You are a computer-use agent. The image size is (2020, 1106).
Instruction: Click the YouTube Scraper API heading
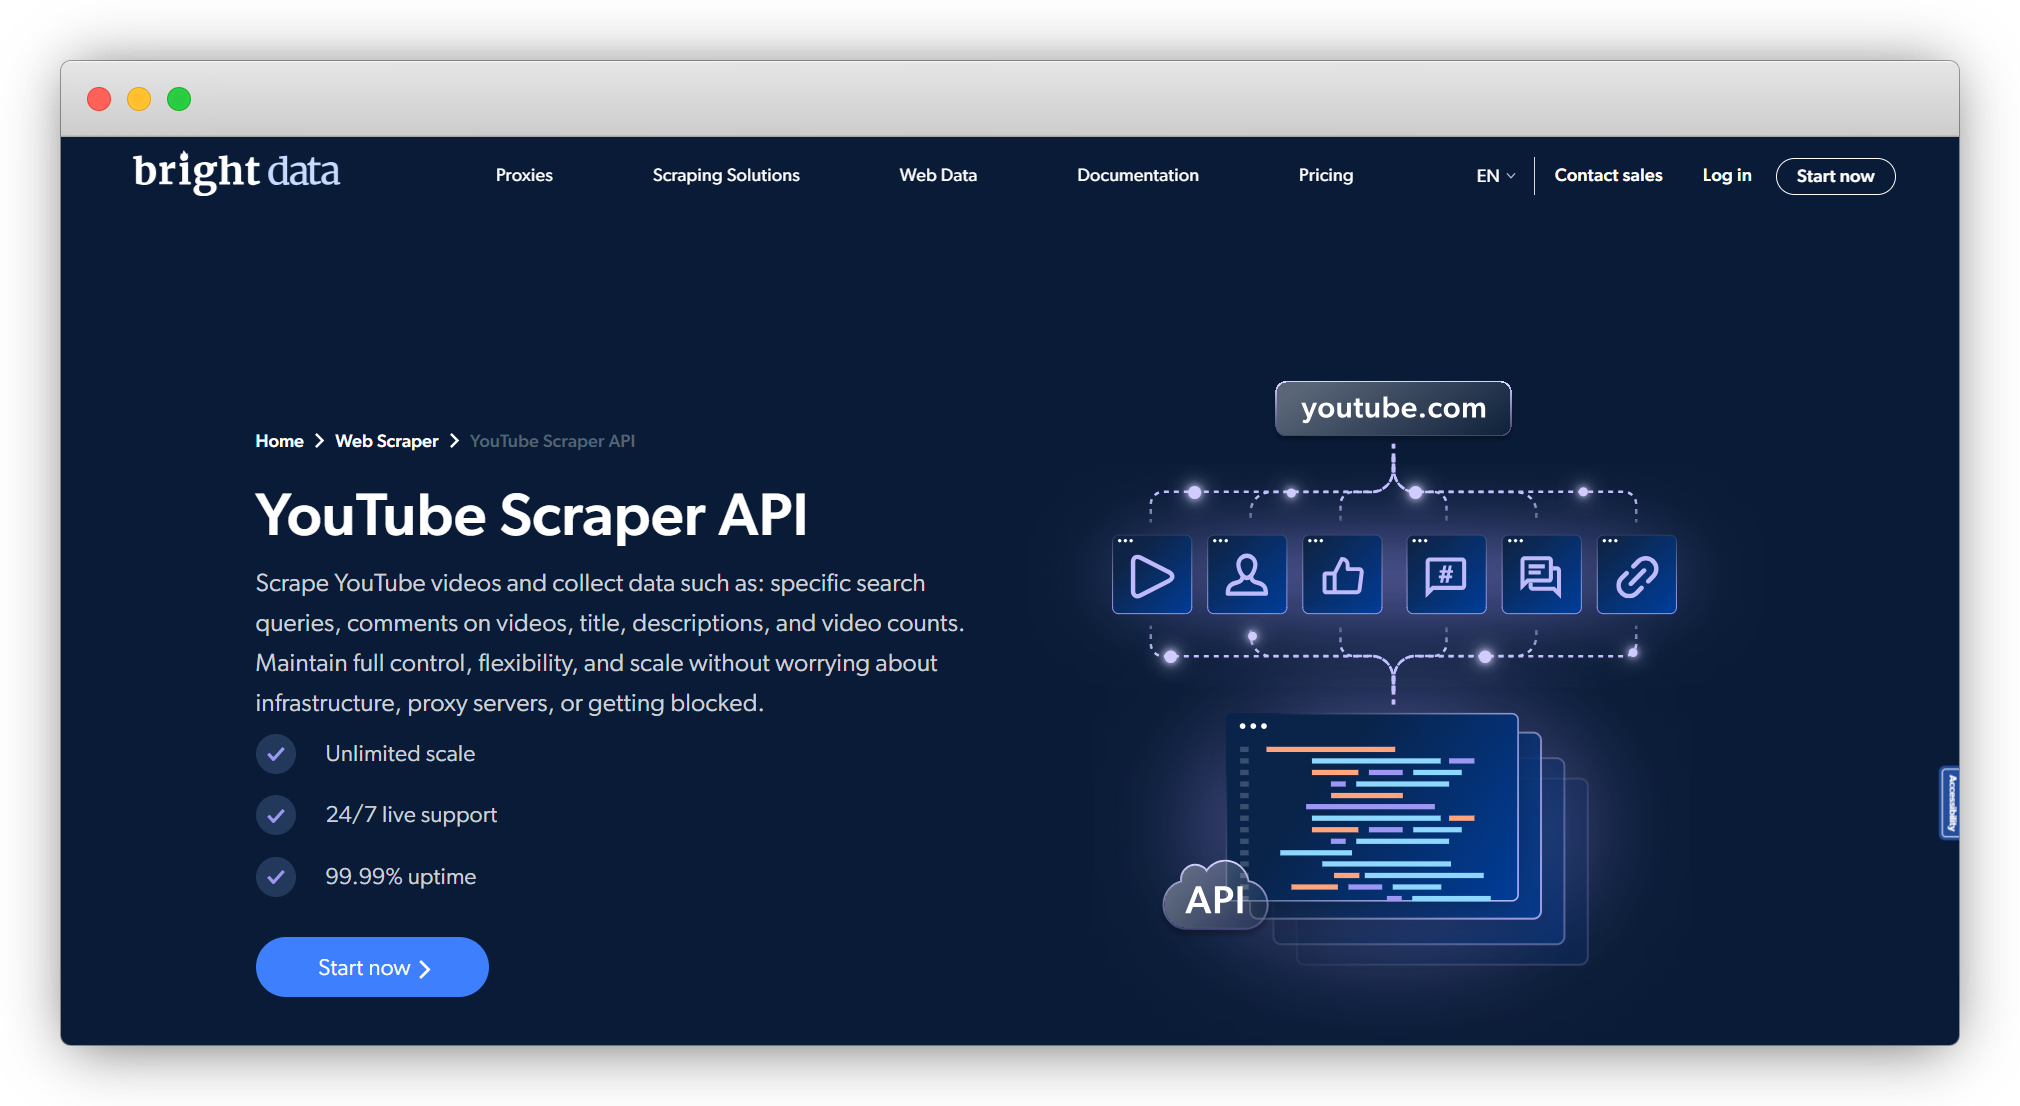531,516
